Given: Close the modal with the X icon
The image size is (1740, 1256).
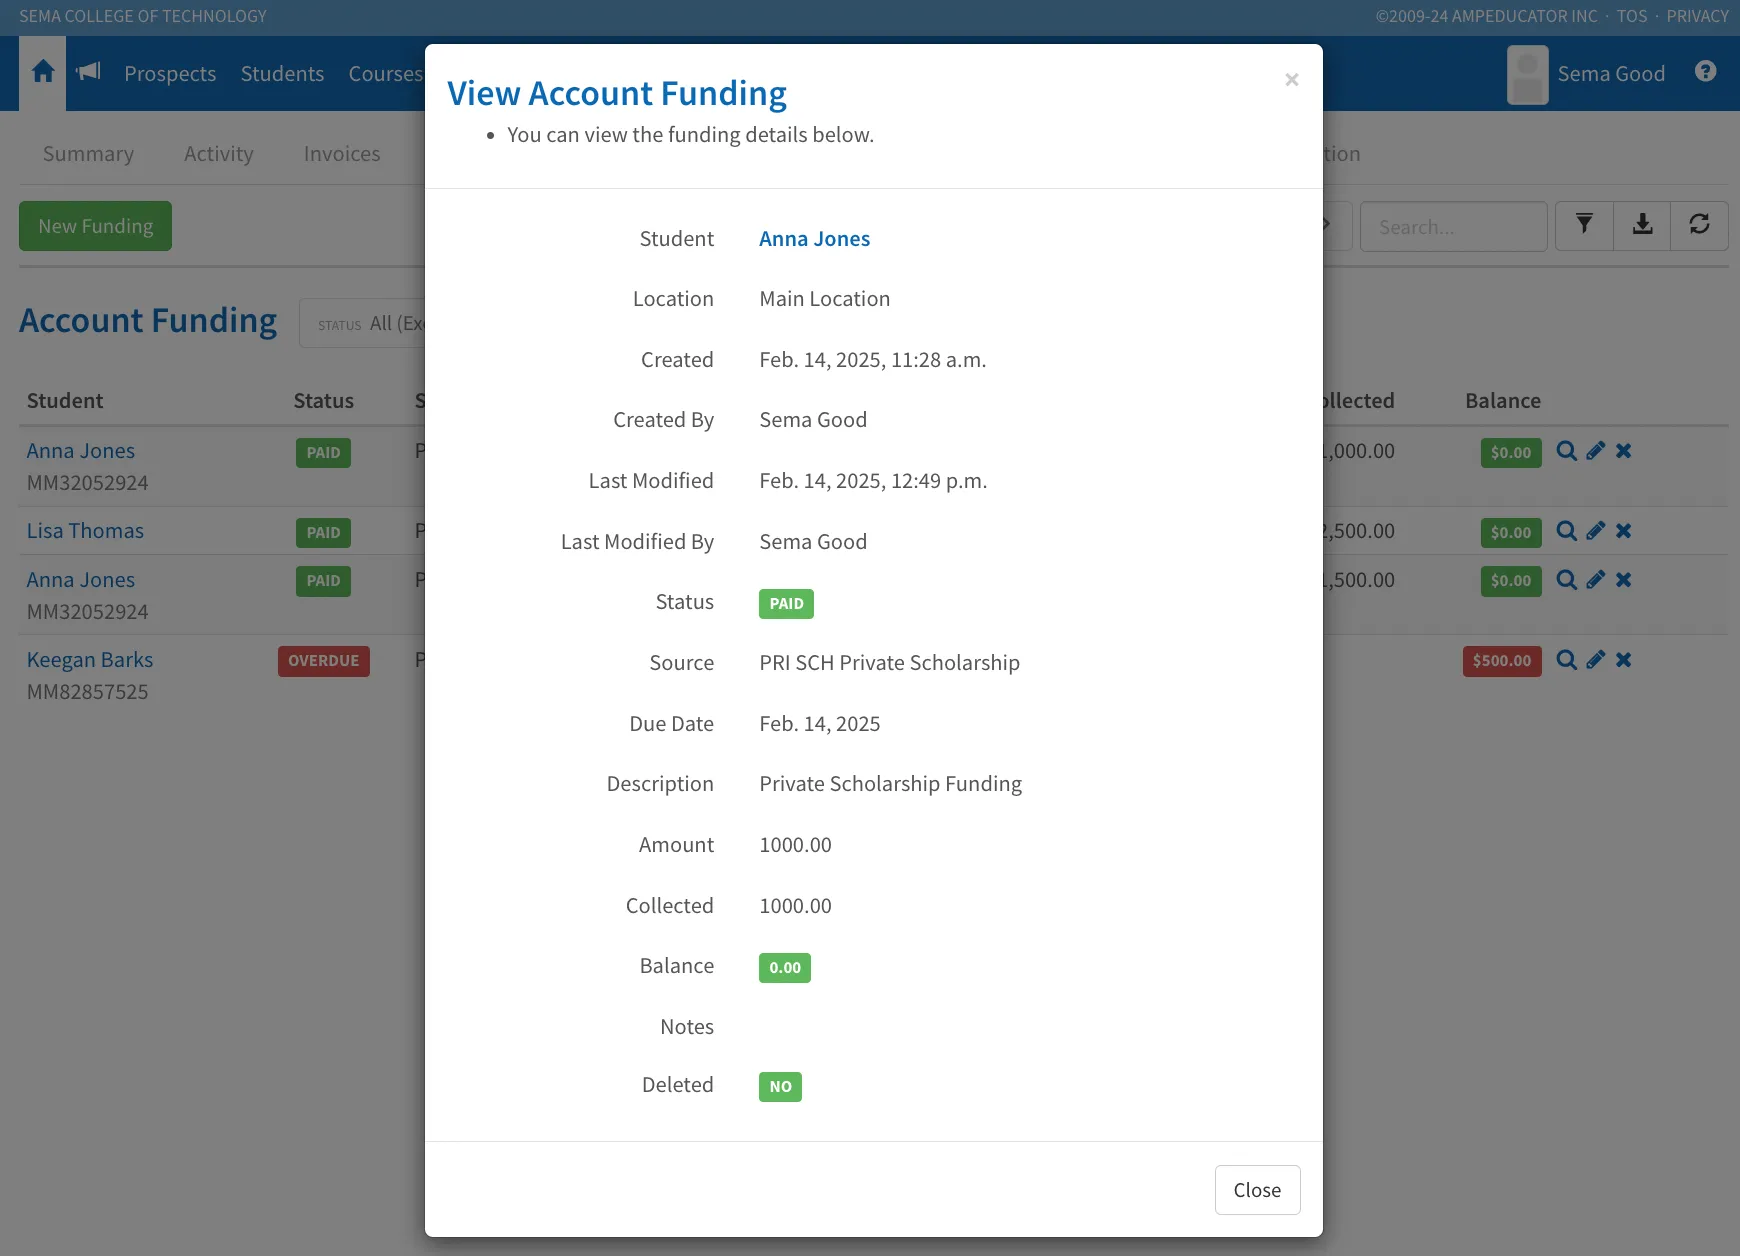Looking at the screenshot, I should [x=1291, y=80].
